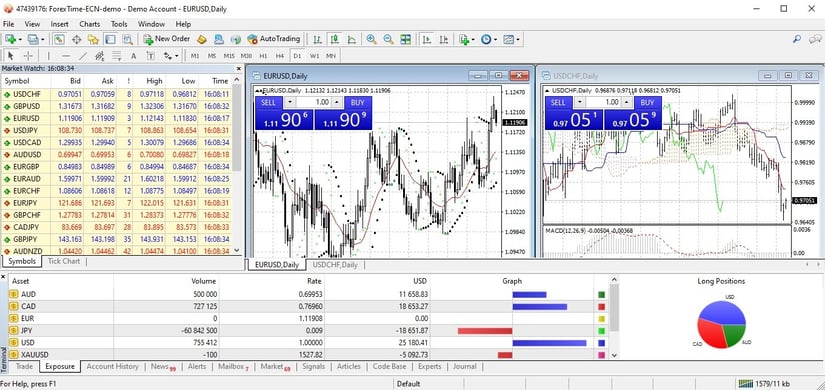Open the Data Window crosshair-target icon
The width and height of the screenshot is (825, 390).
pos(76,39)
